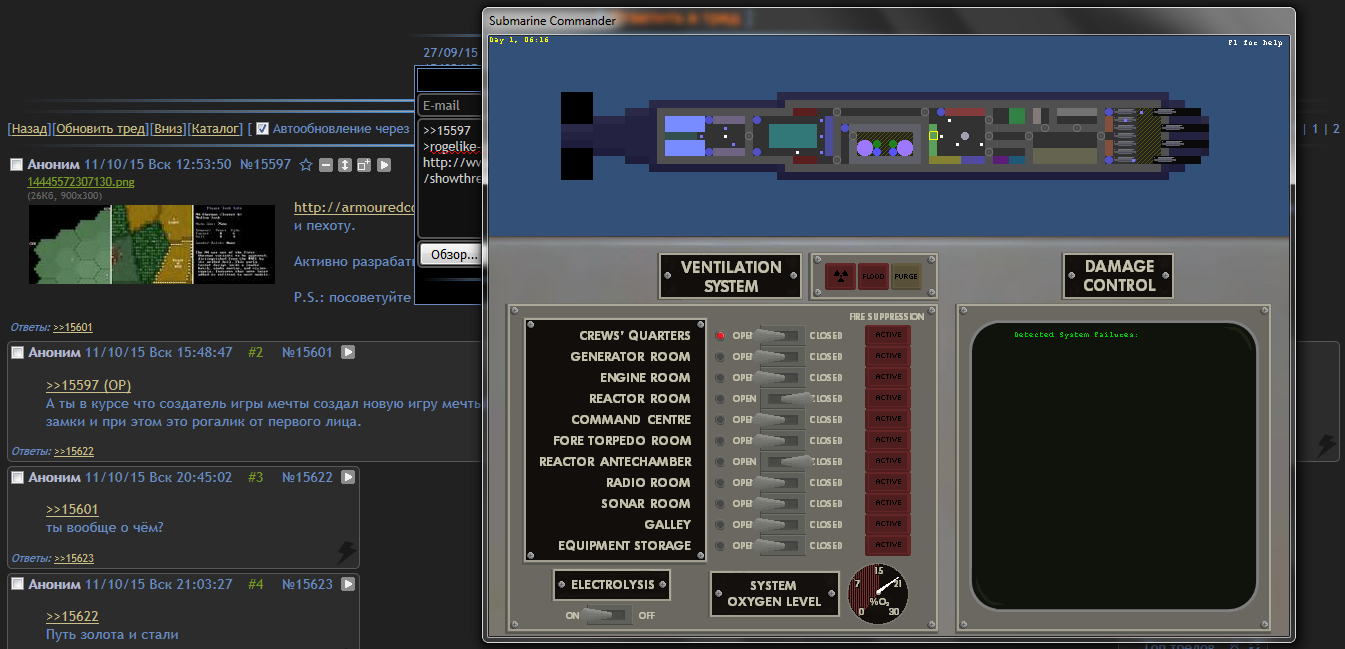Open the triangle post menu on post №15601
Screen dimensions: 1345x649
click(348, 352)
